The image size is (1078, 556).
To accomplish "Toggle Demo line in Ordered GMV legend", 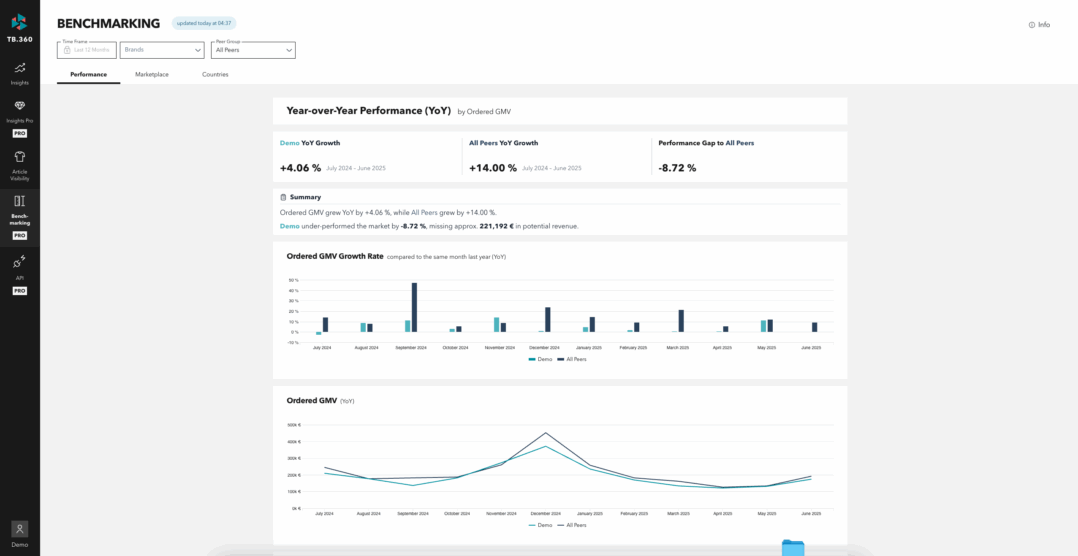I will (x=540, y=525).
